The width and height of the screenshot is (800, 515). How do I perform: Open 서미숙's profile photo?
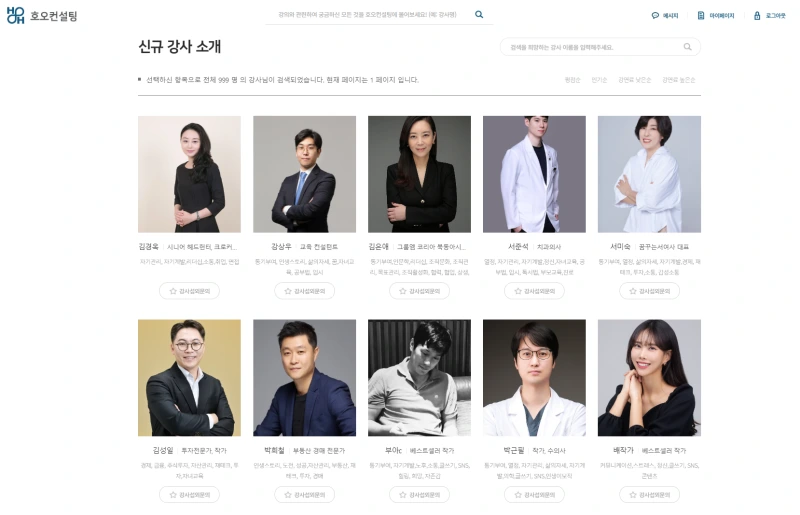[649, 174]
